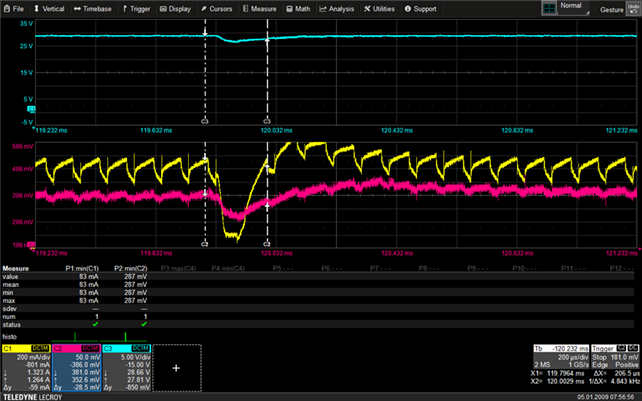
Task: Click the ΔX= 206.5 µs readout
Action: pyautogui.click(x=617, y=374)
